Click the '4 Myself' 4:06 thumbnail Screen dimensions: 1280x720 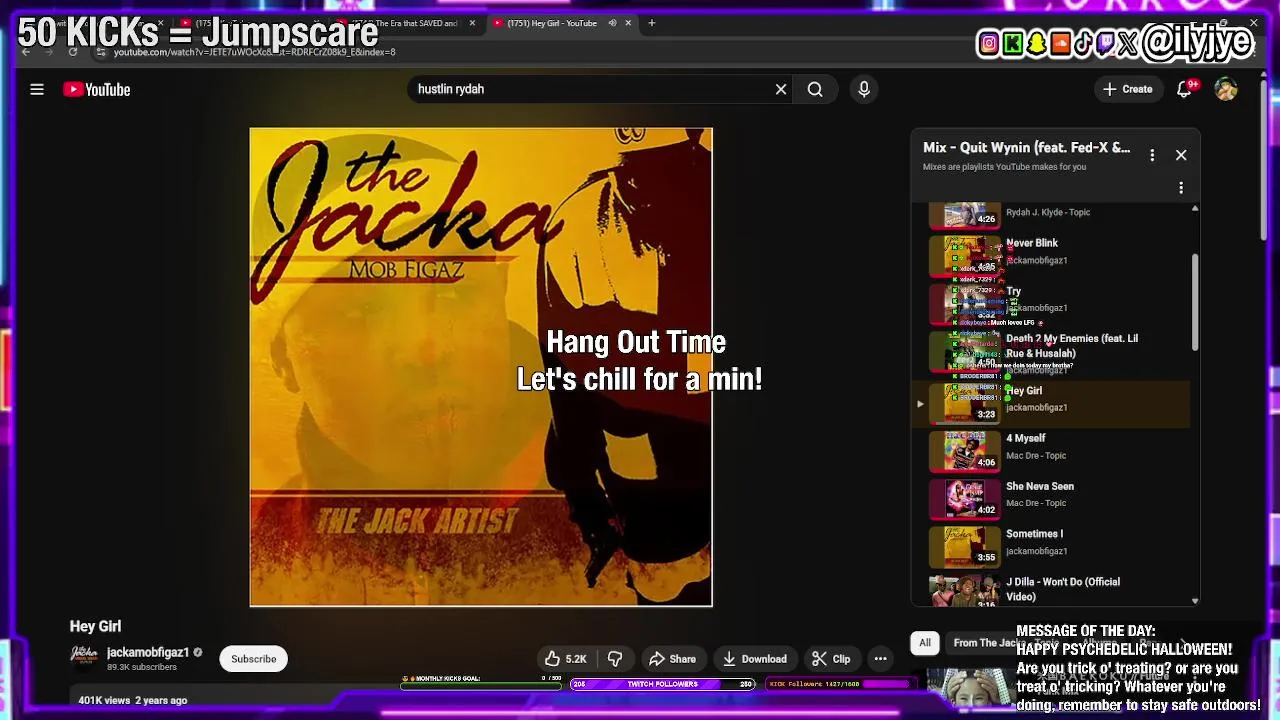click(965, 450)
